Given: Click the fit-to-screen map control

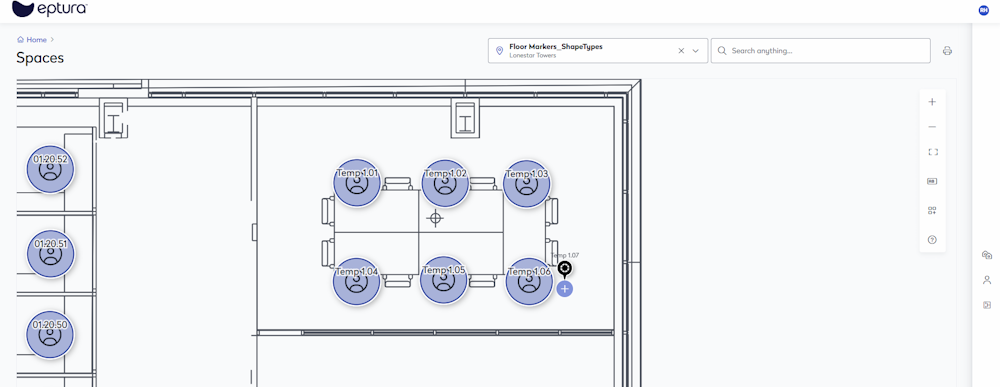Looking at the screenshot, I should pos(932,152).
